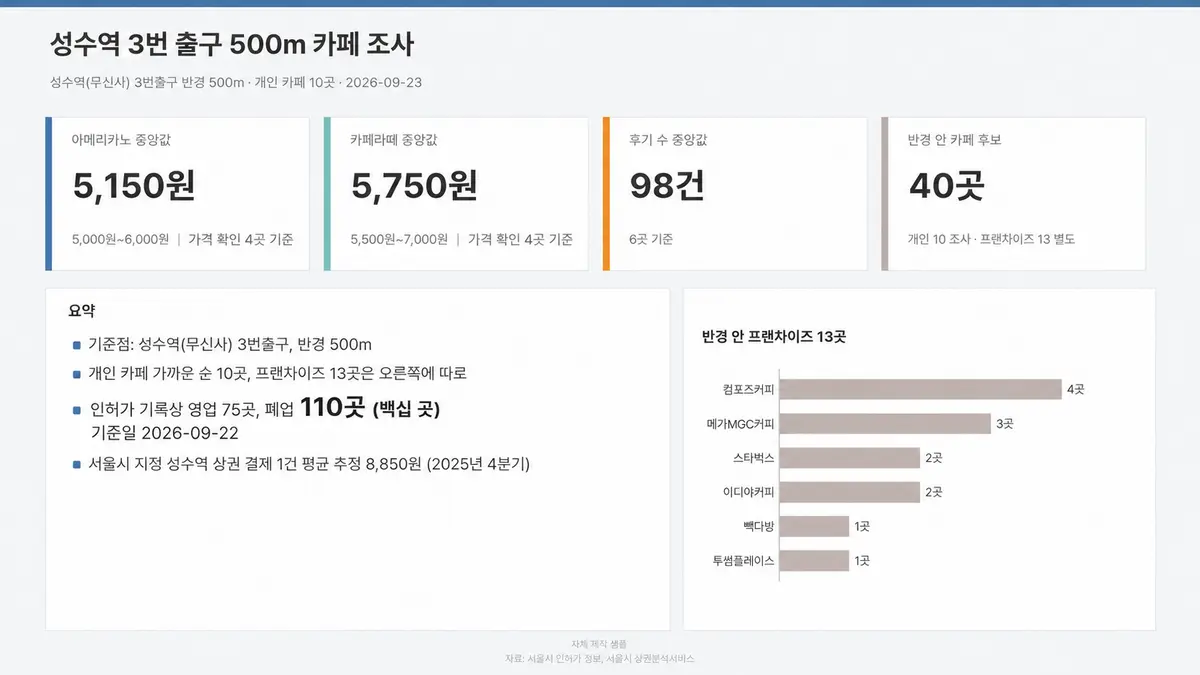
Task: Click the '요약' section heading
Action: coord(82,312)
